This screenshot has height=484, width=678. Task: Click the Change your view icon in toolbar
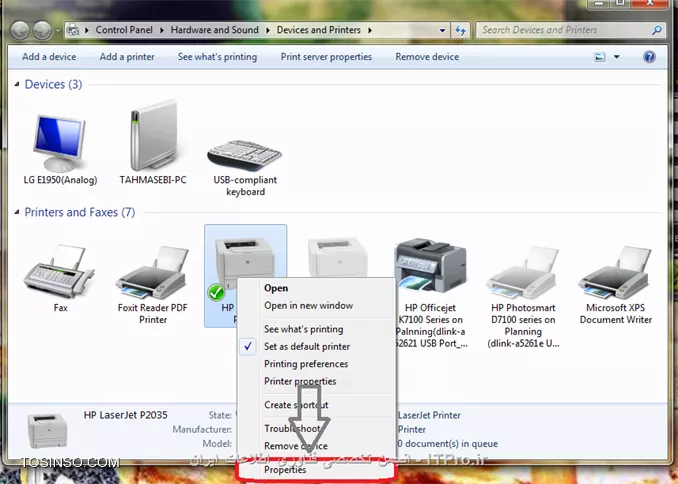[600, 57]
